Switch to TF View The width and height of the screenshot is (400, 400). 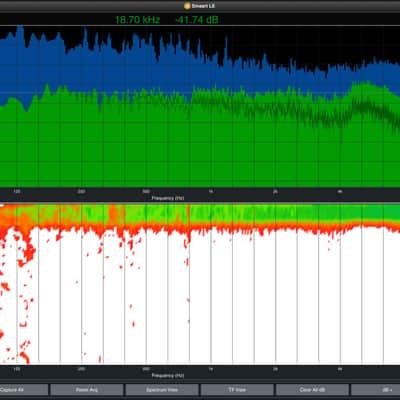click(x=237, y=389)
